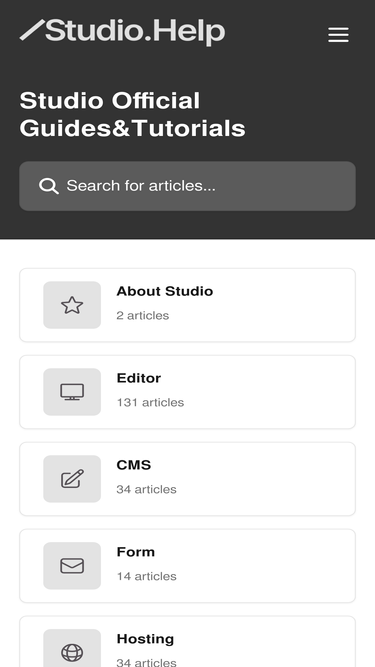Viewport: 375px width, 667px height.
Task: Click the Studio Official Guides&Tutorials heading
Action: [132, 114]
